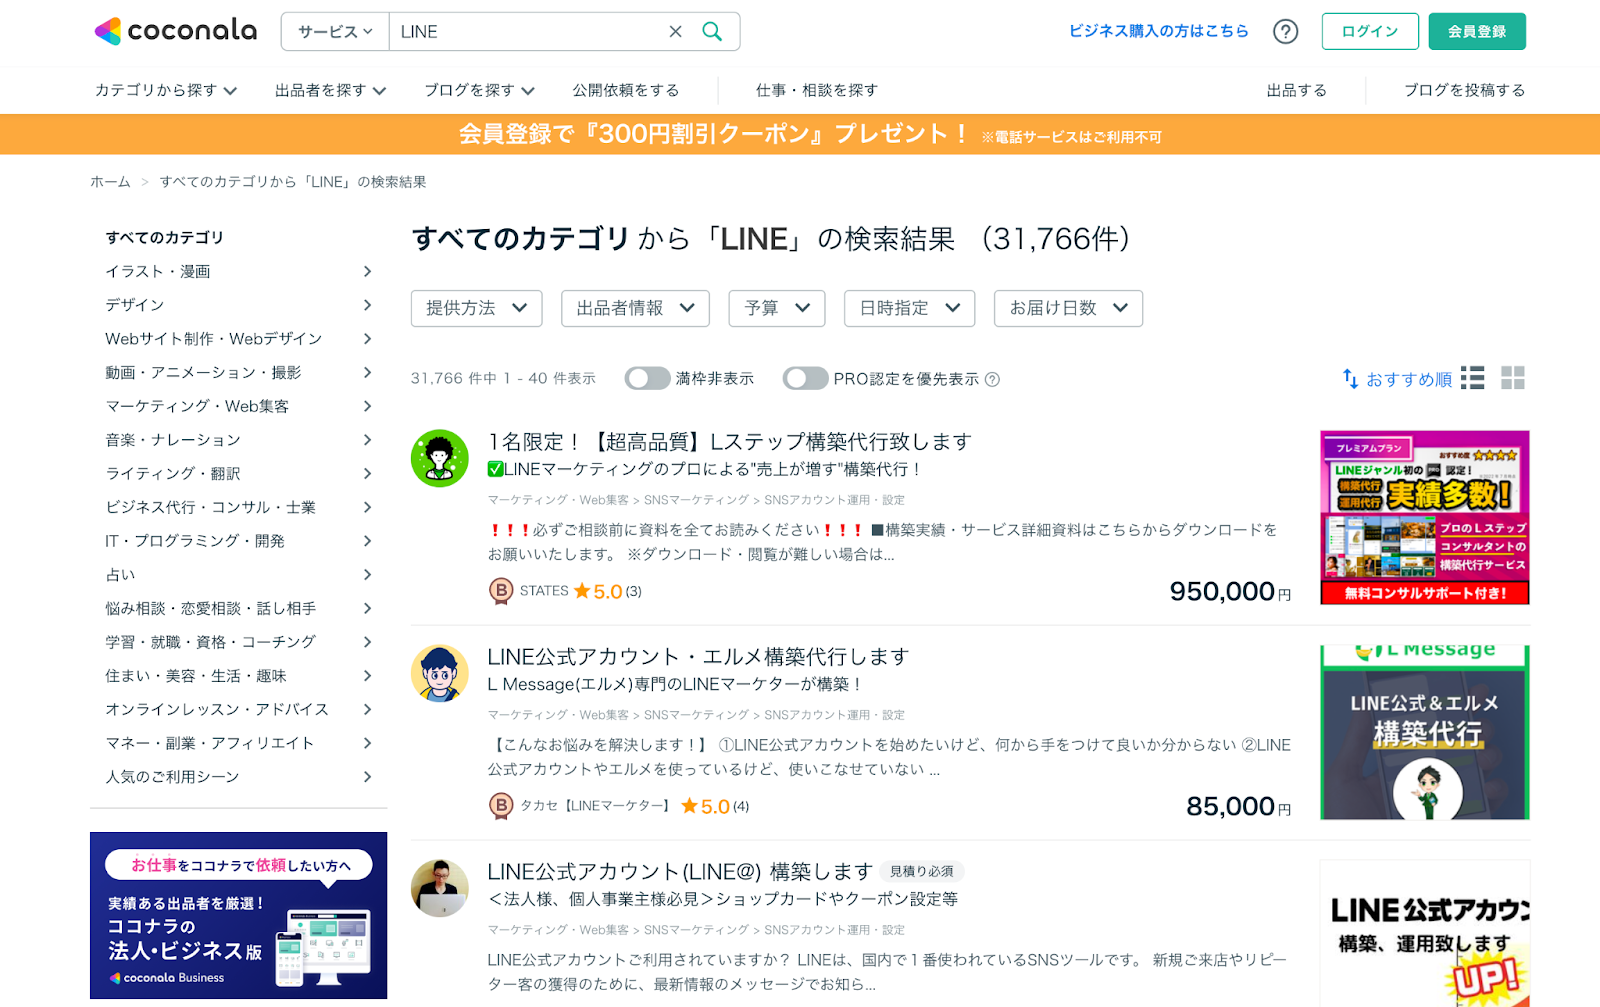Select Webサイト制作・Webデザイン category
Screen dimensions: 1600x1007
[239, 339]
